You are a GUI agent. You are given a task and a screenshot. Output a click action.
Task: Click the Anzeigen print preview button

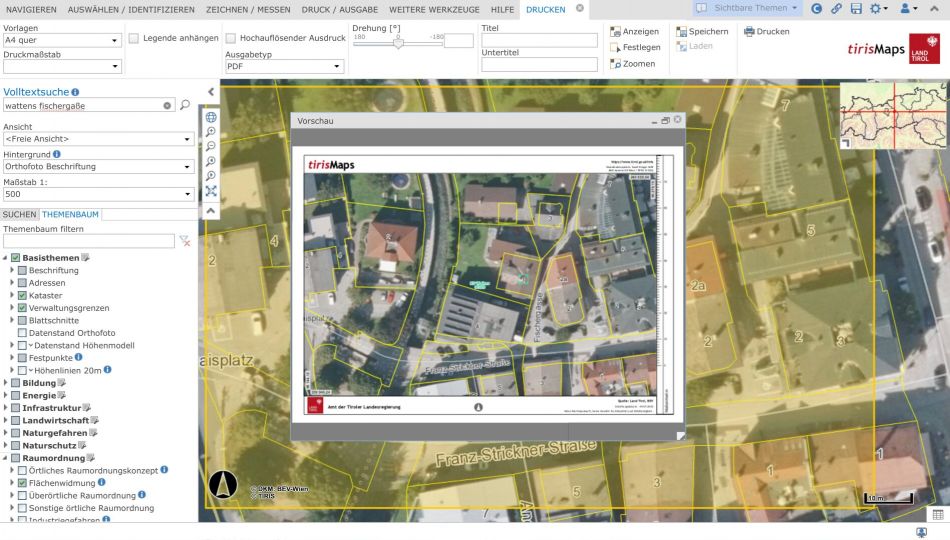point(634,32)
